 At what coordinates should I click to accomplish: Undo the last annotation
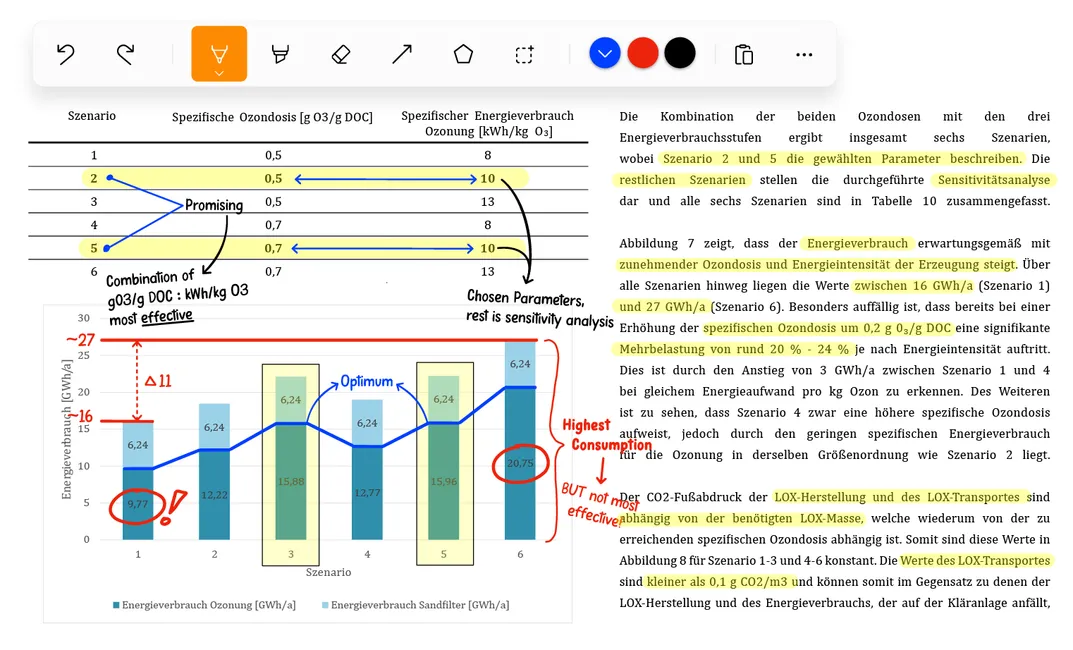tap(65, 53)
